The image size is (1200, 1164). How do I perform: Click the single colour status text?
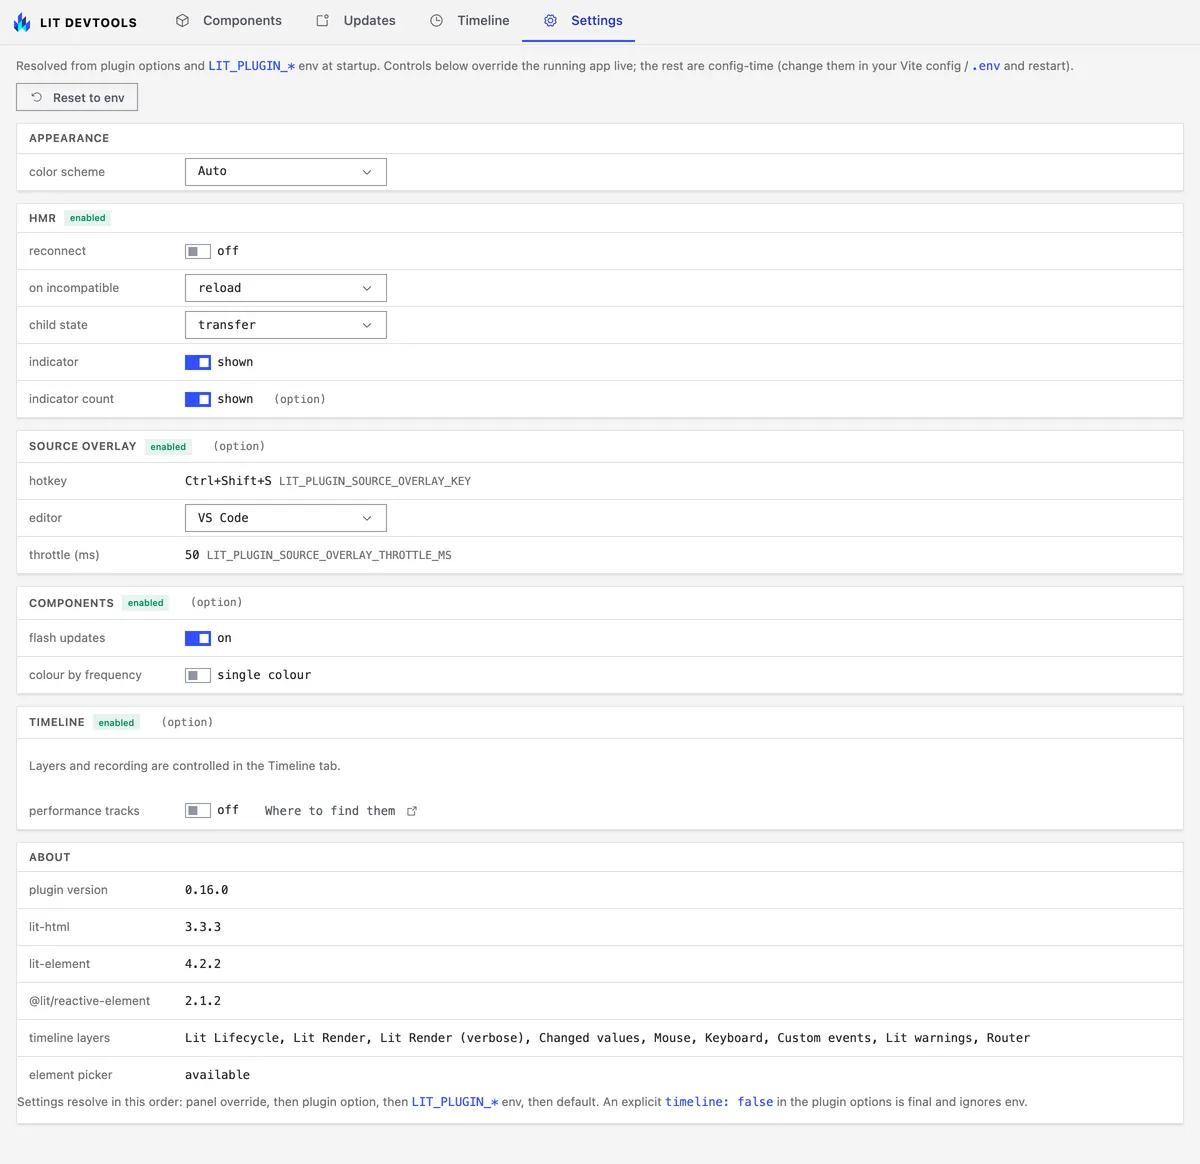[264, 675]
